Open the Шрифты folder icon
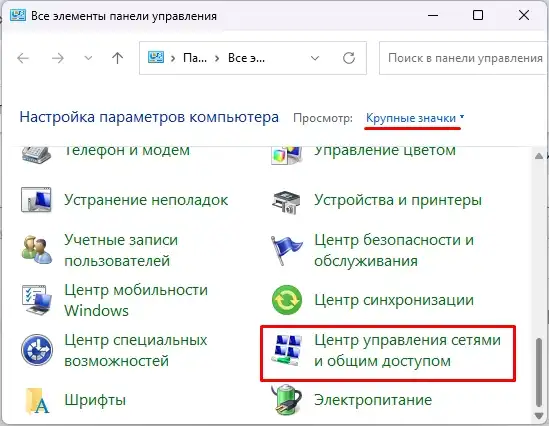The width and height of the screenshot is (549, 426). 37,400
